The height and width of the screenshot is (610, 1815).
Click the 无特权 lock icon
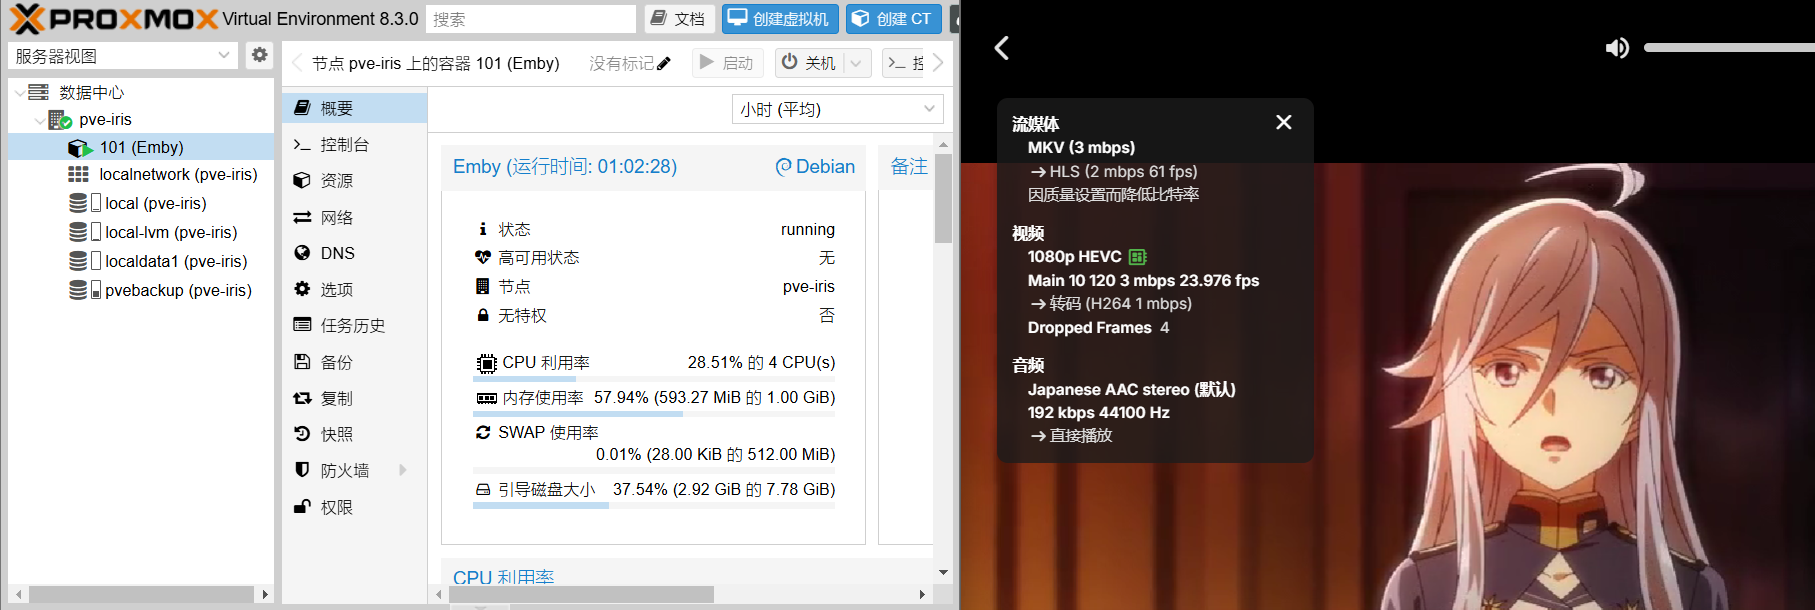coord(483,315)
